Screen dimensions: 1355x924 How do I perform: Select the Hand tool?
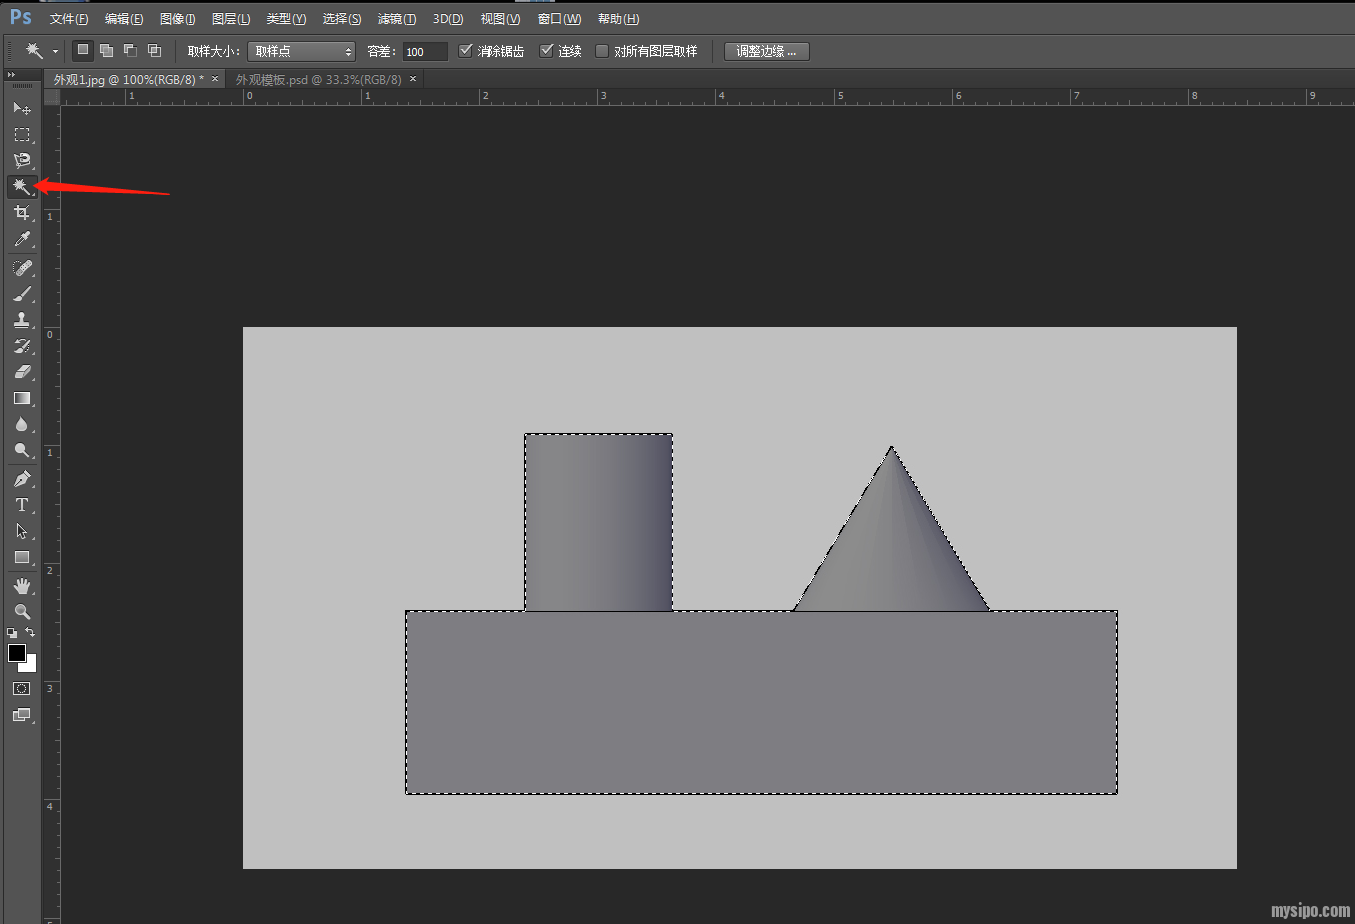click(x=21, y=585)
